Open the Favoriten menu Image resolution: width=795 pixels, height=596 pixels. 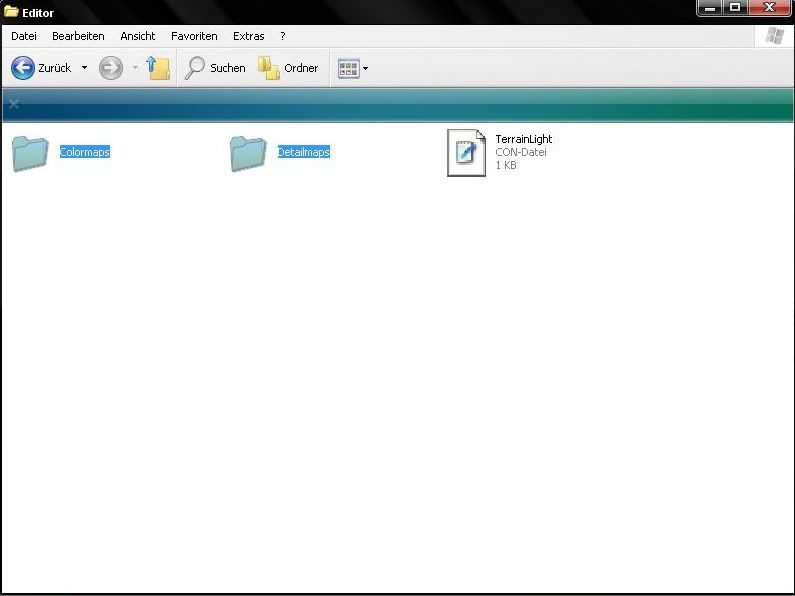click(194, 36)
